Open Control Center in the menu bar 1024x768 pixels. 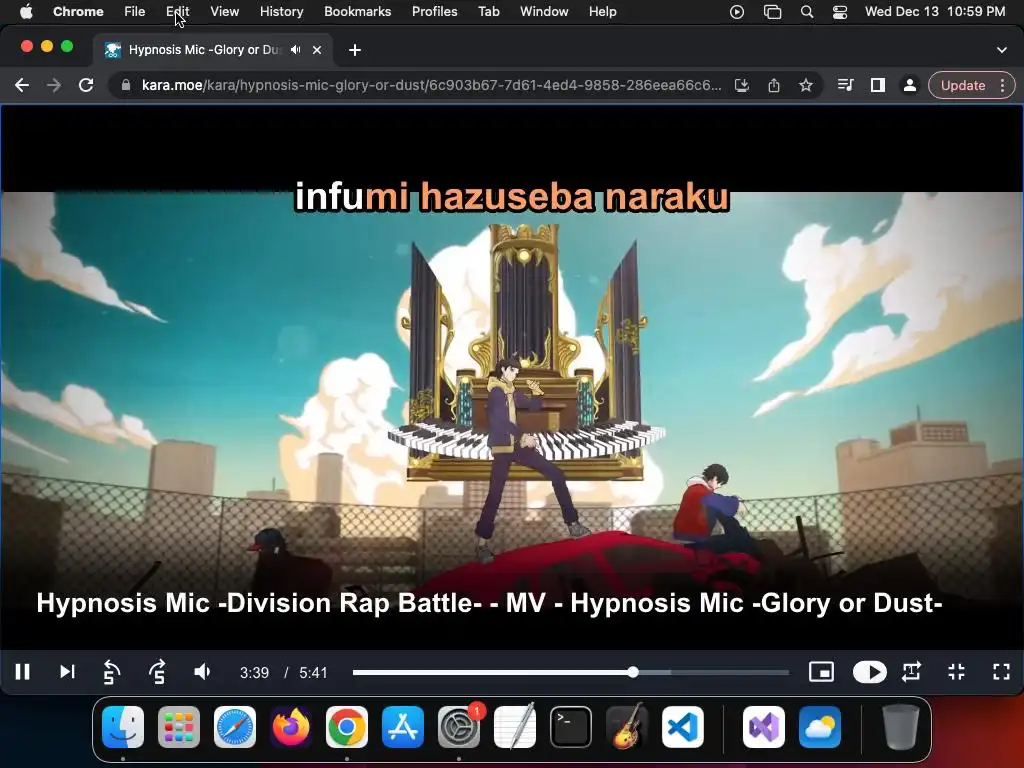point(840,12)
